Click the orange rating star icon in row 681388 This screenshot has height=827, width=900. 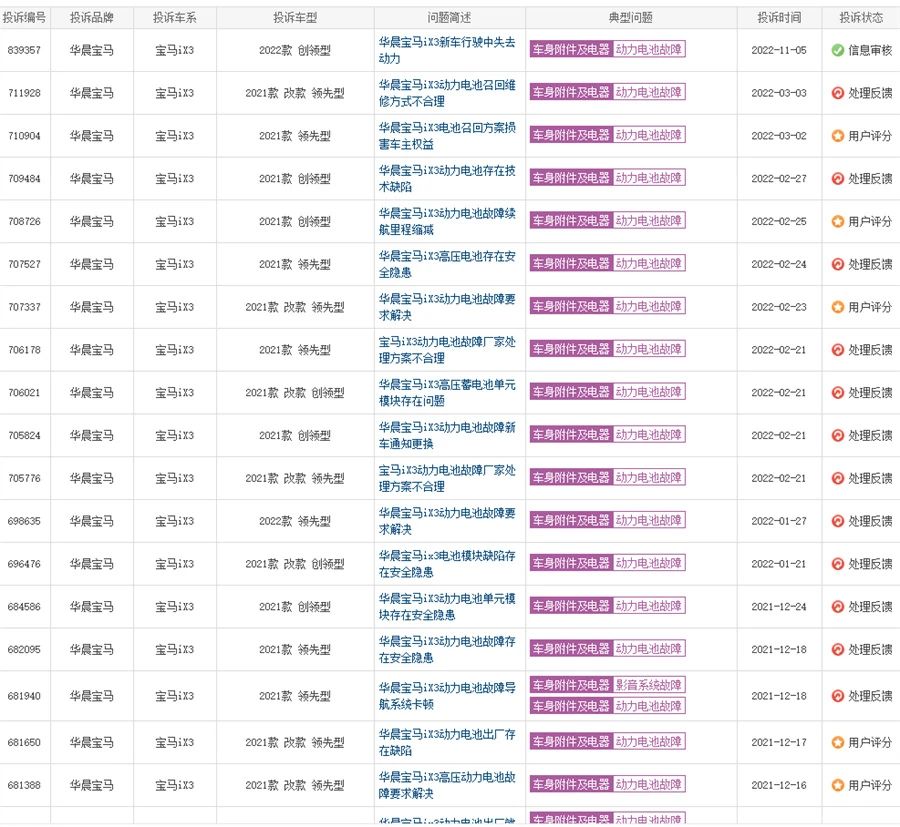point(837,785)
